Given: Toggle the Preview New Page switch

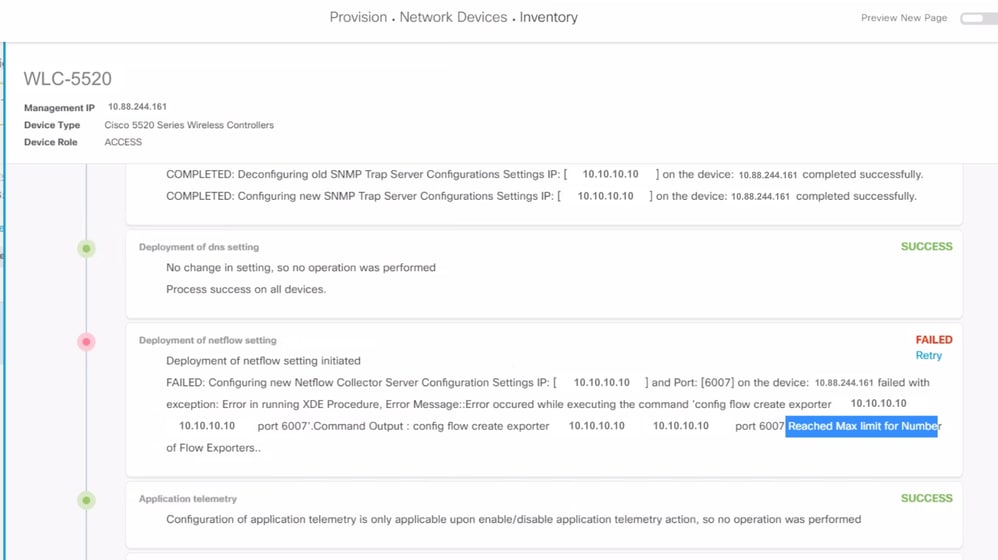Looking at the screenshot, I should (x=979, y=18).
